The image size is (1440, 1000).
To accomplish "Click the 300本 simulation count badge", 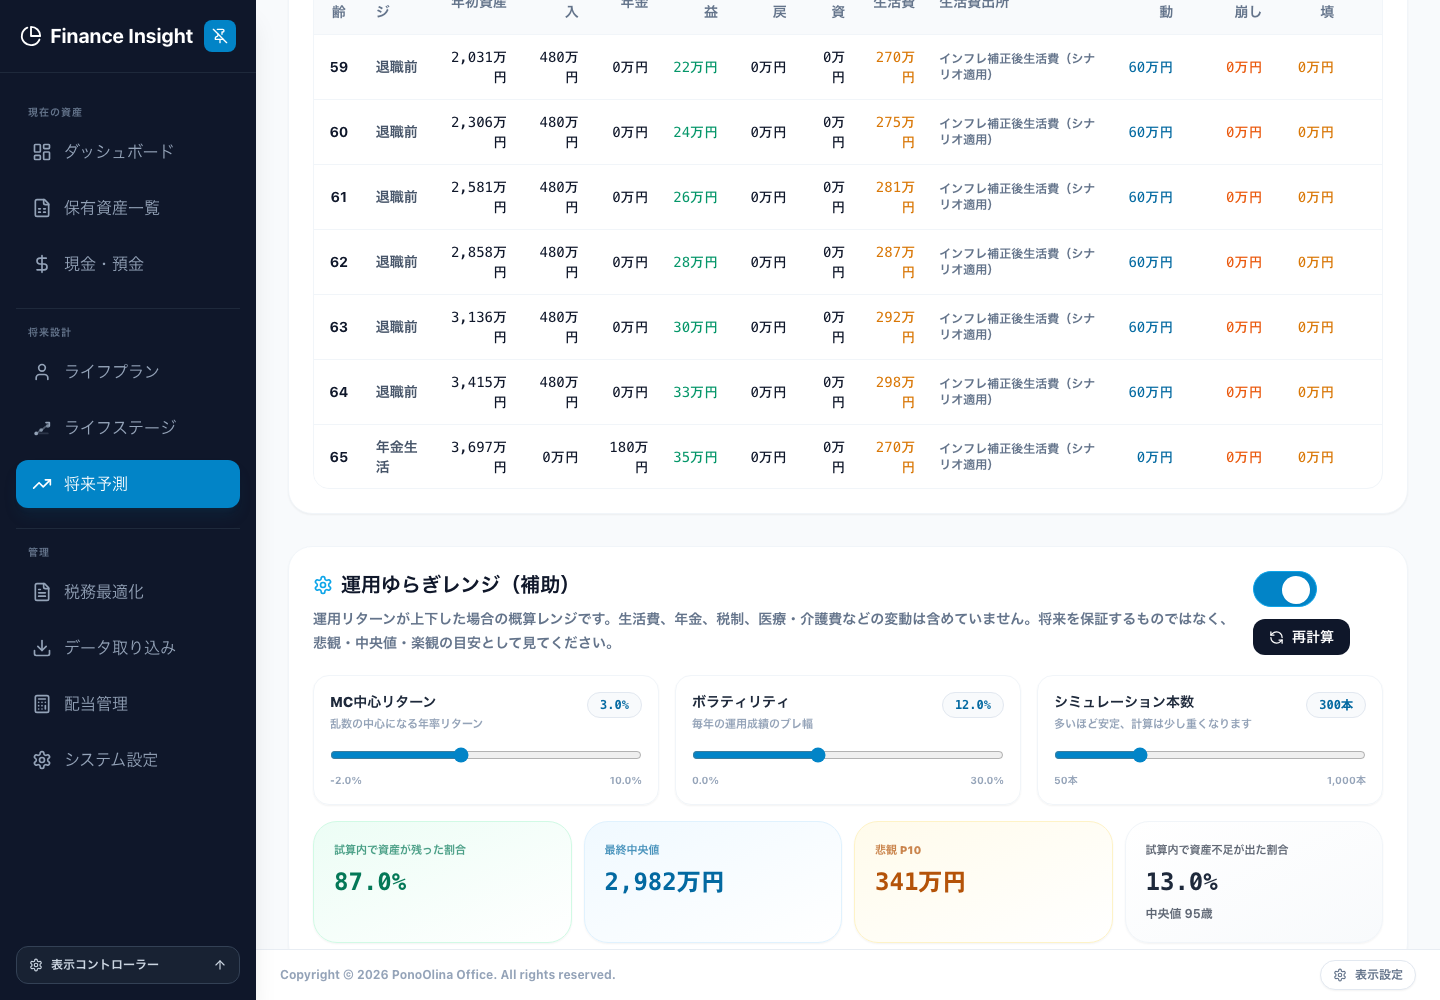I will coord(1336,705).
